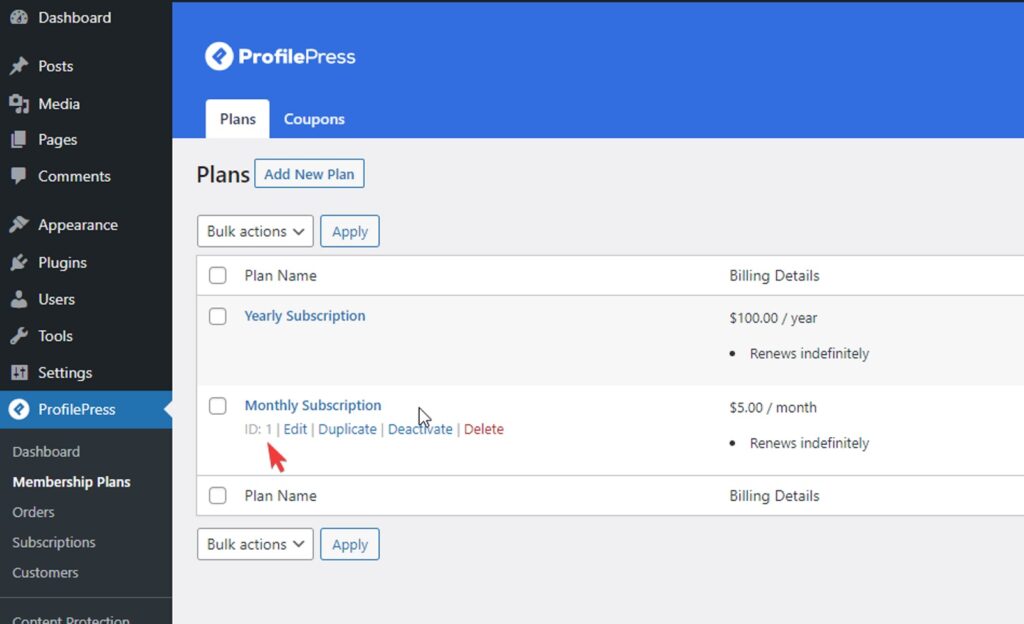Click Delete under Monthly Subscription
Viewport: 1024px width, 624px height.
tap(484, 429)
